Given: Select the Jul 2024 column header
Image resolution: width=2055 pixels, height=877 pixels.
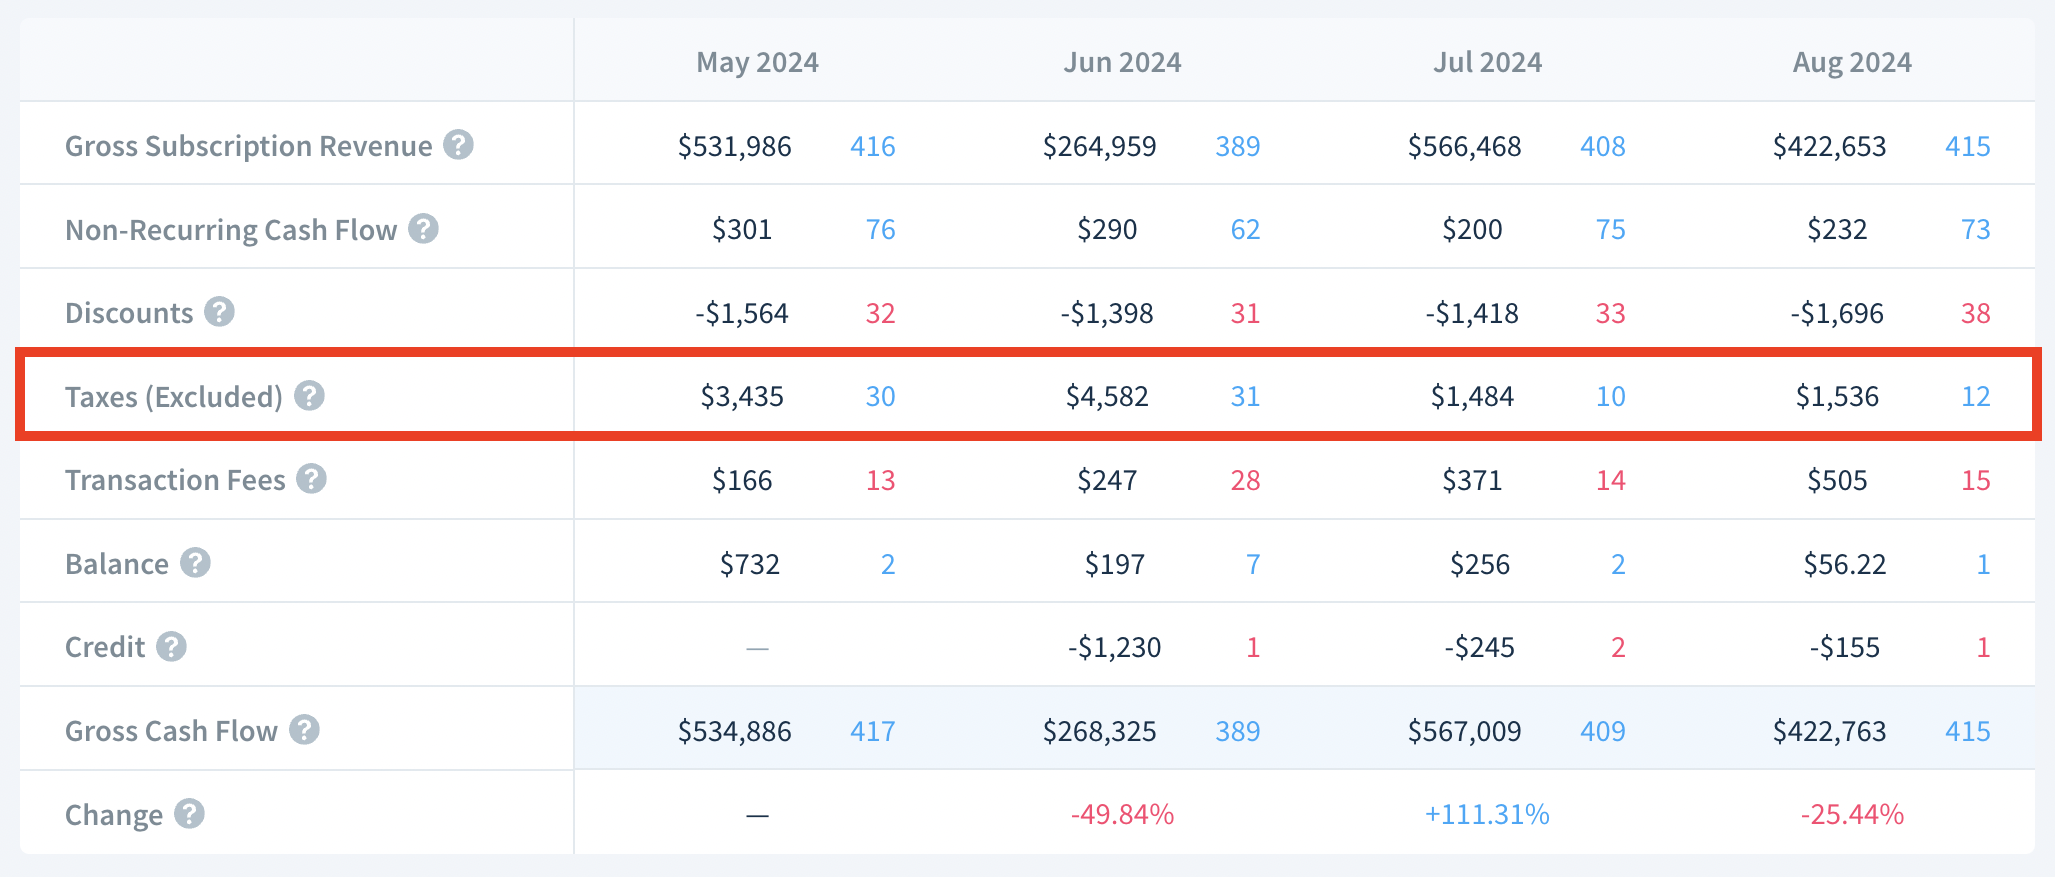Looking at the screenshot, I should click(x=1487, y=62).
